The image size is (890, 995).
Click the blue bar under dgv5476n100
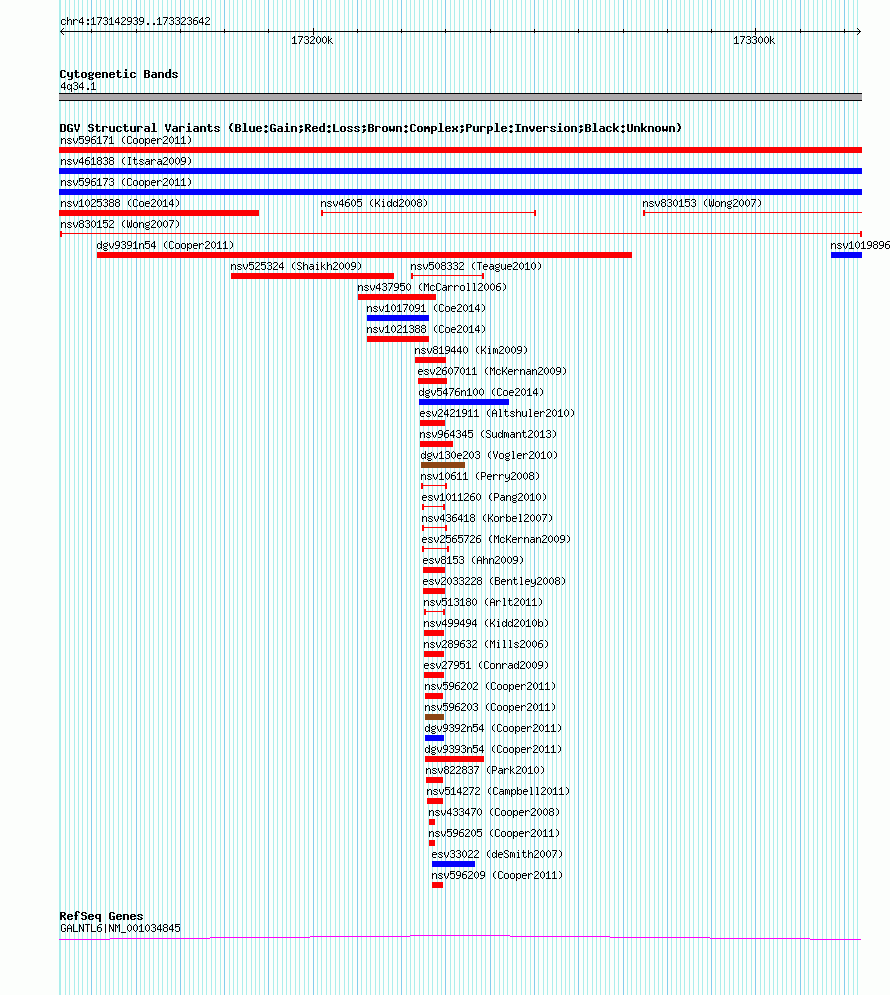tap(464, 402)
